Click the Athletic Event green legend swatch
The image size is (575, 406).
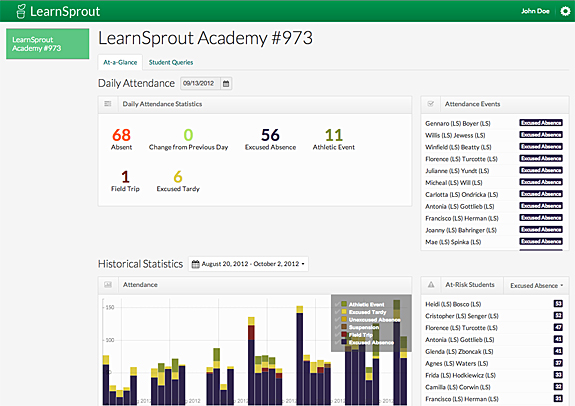(344, 304)
